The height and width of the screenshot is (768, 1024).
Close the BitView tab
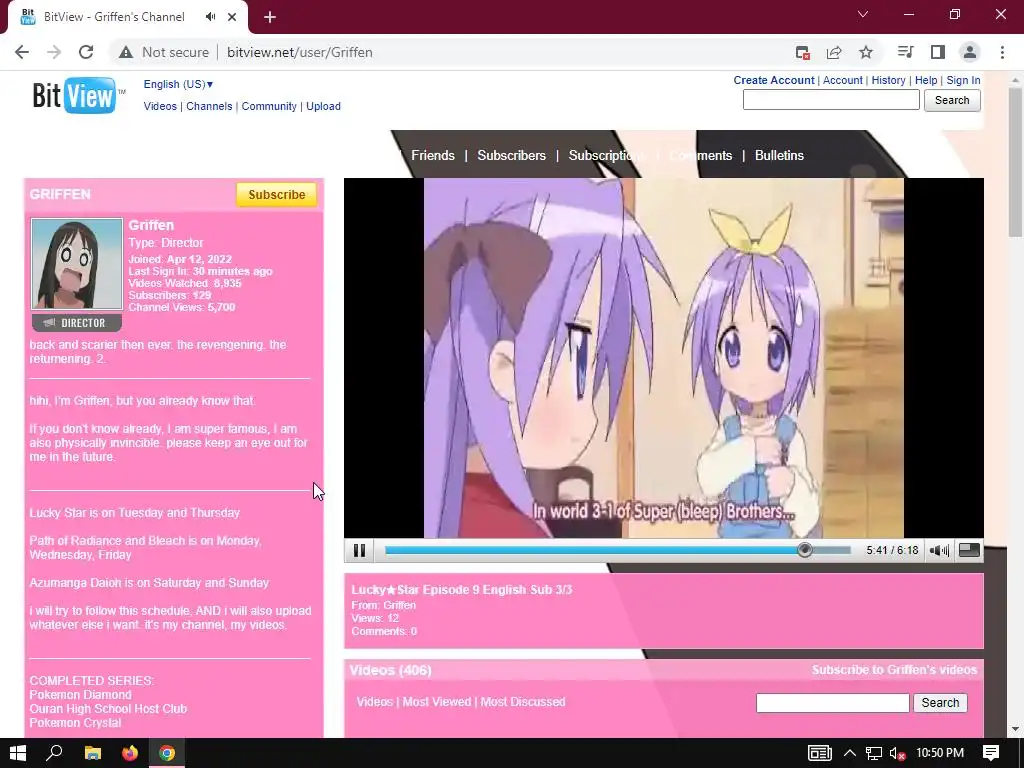coord(232,17)
